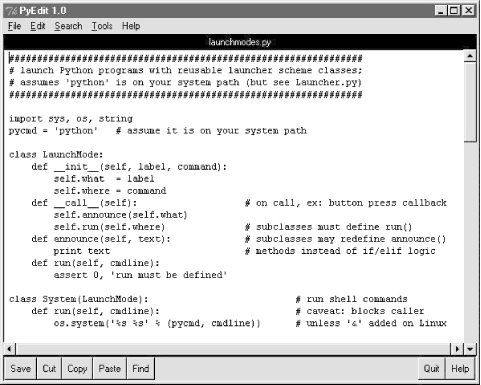Click 'def __call__(self):' text

(84, 203)
